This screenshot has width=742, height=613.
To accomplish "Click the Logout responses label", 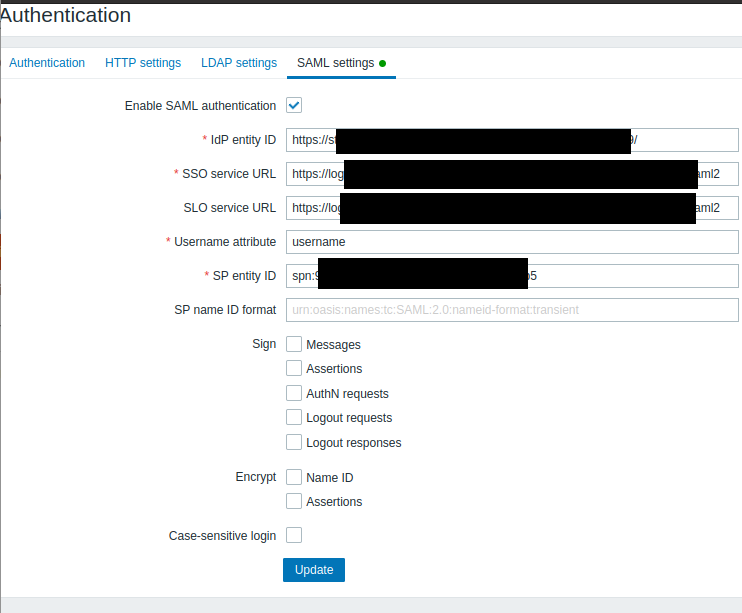I will [x=353, y=443].
